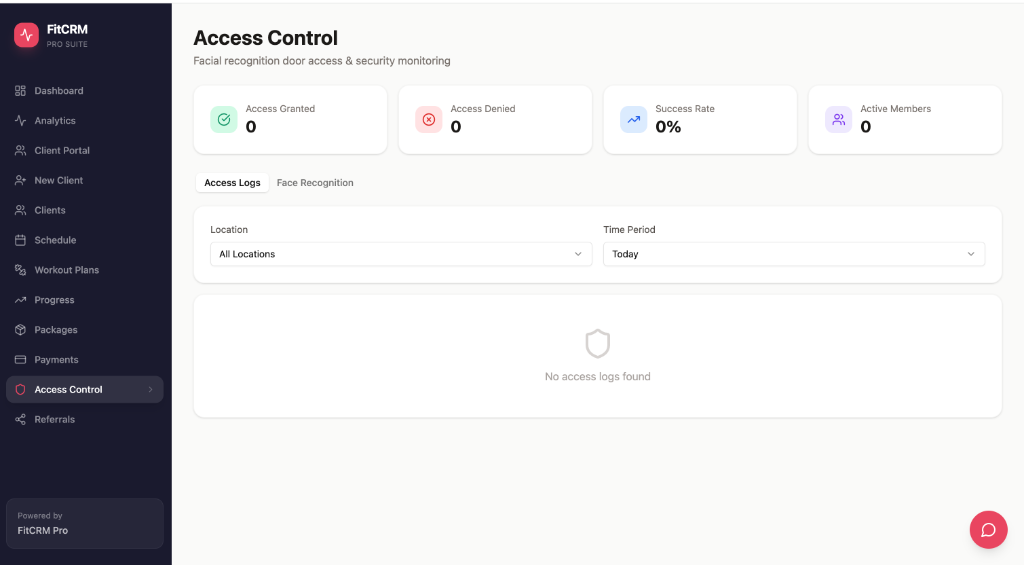Open Referrals from the sidebar

click(85, 419)
